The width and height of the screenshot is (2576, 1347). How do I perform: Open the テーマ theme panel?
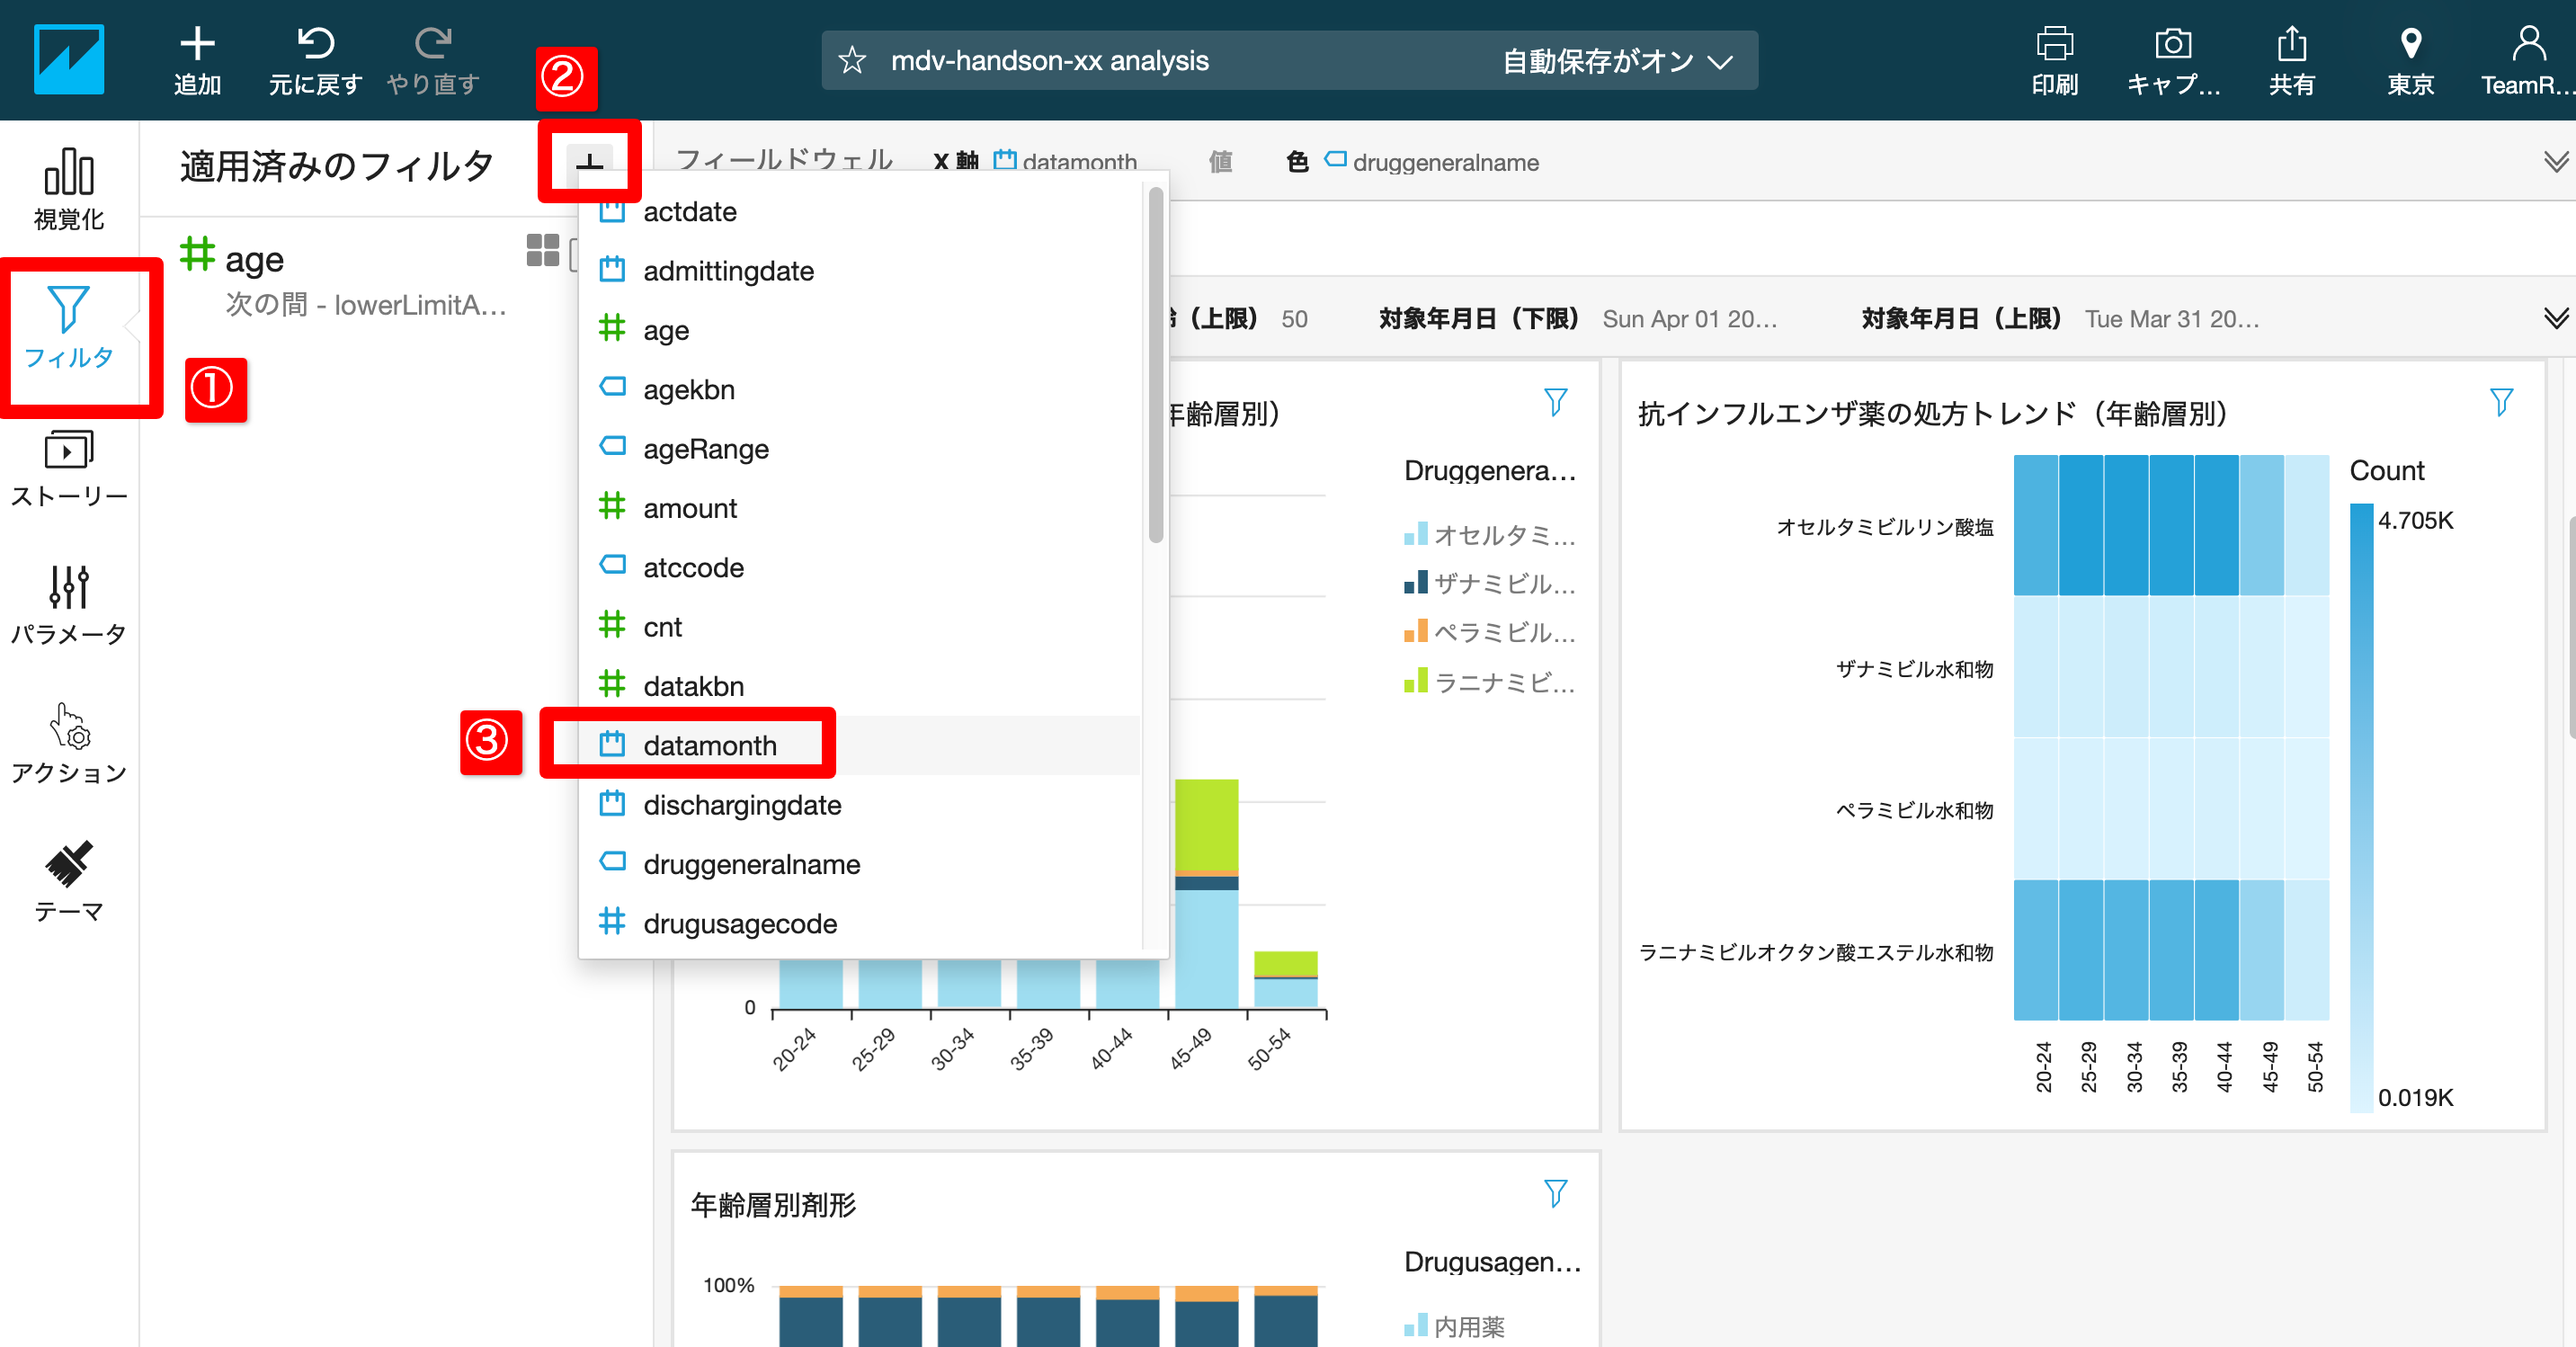tap(68, 881)
